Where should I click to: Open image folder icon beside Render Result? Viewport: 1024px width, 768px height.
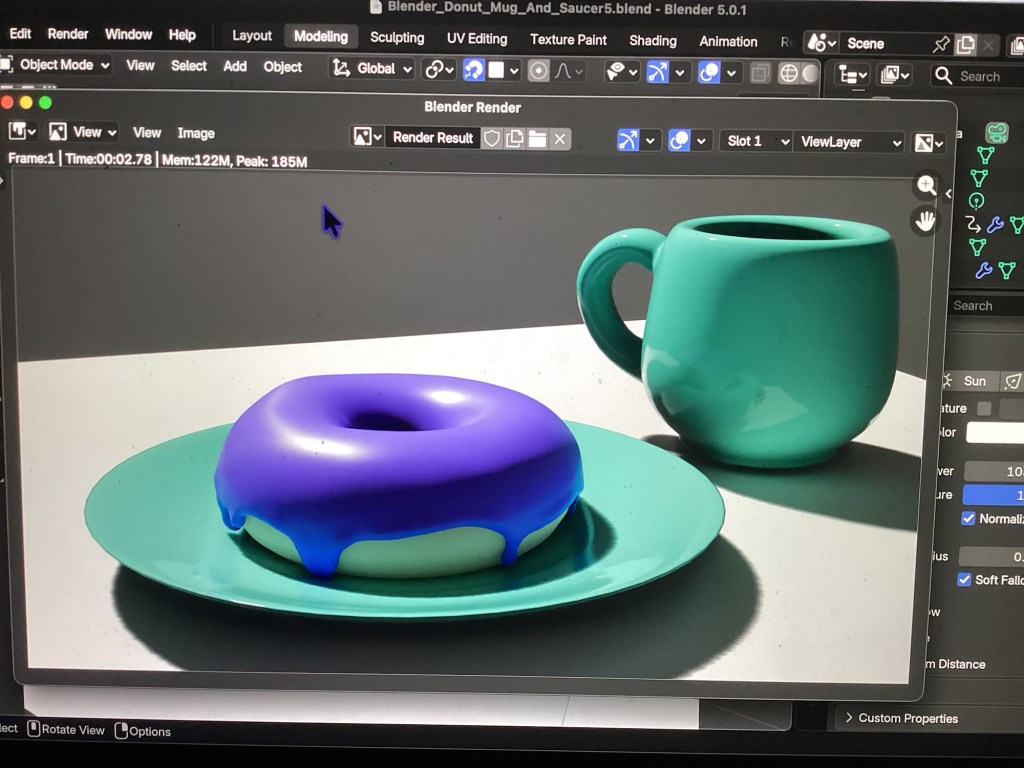tap(537, 139)
